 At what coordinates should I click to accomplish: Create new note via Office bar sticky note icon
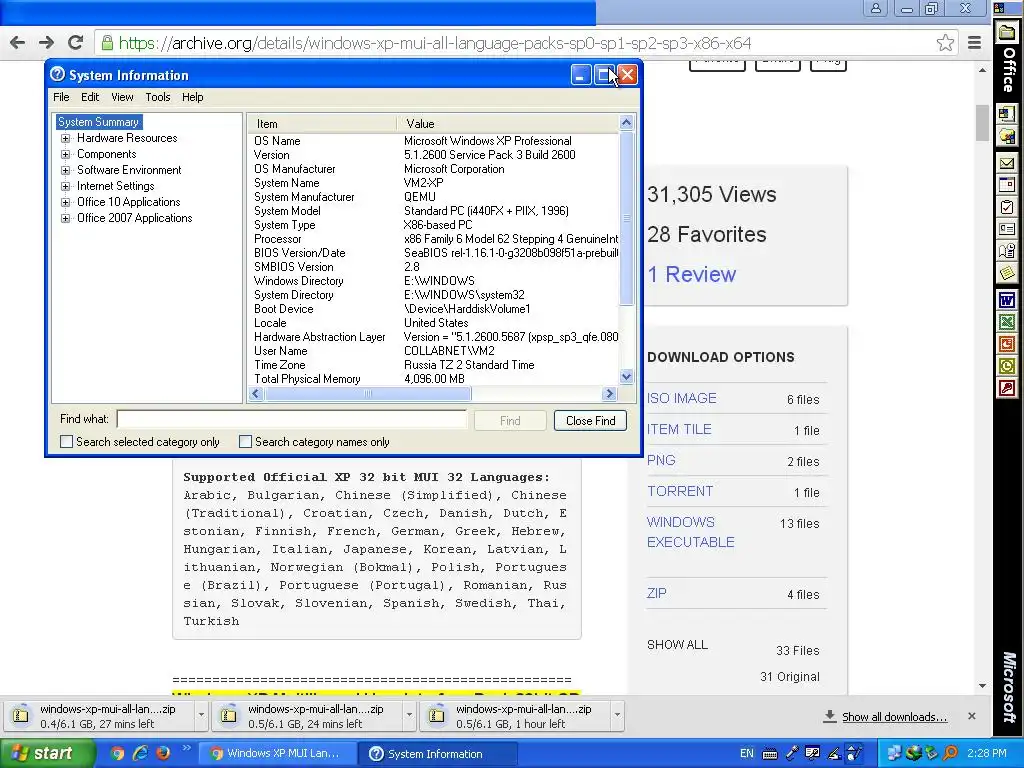click(1007, 272)
